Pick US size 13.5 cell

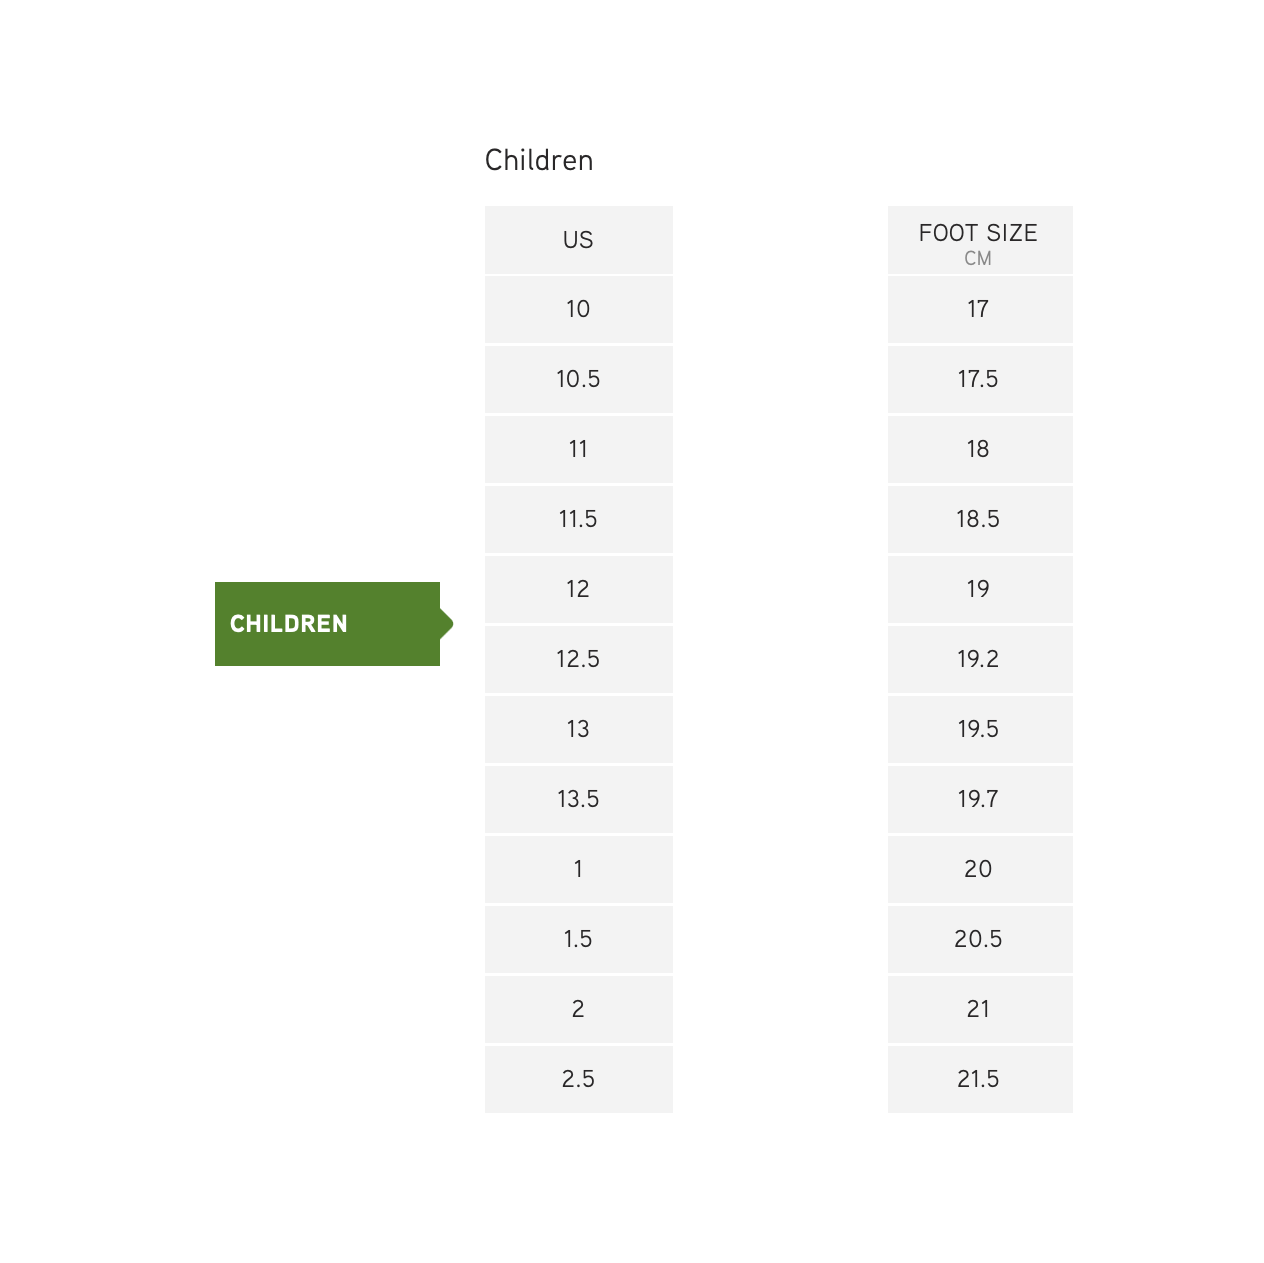click(x=578, y=800)
